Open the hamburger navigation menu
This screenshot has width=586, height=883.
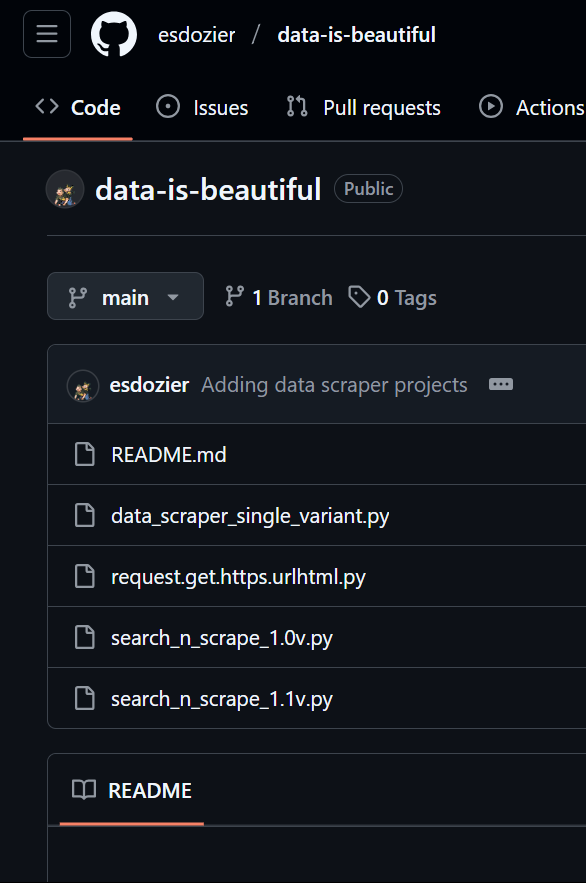pyautogui.click(x=47, y=34)
